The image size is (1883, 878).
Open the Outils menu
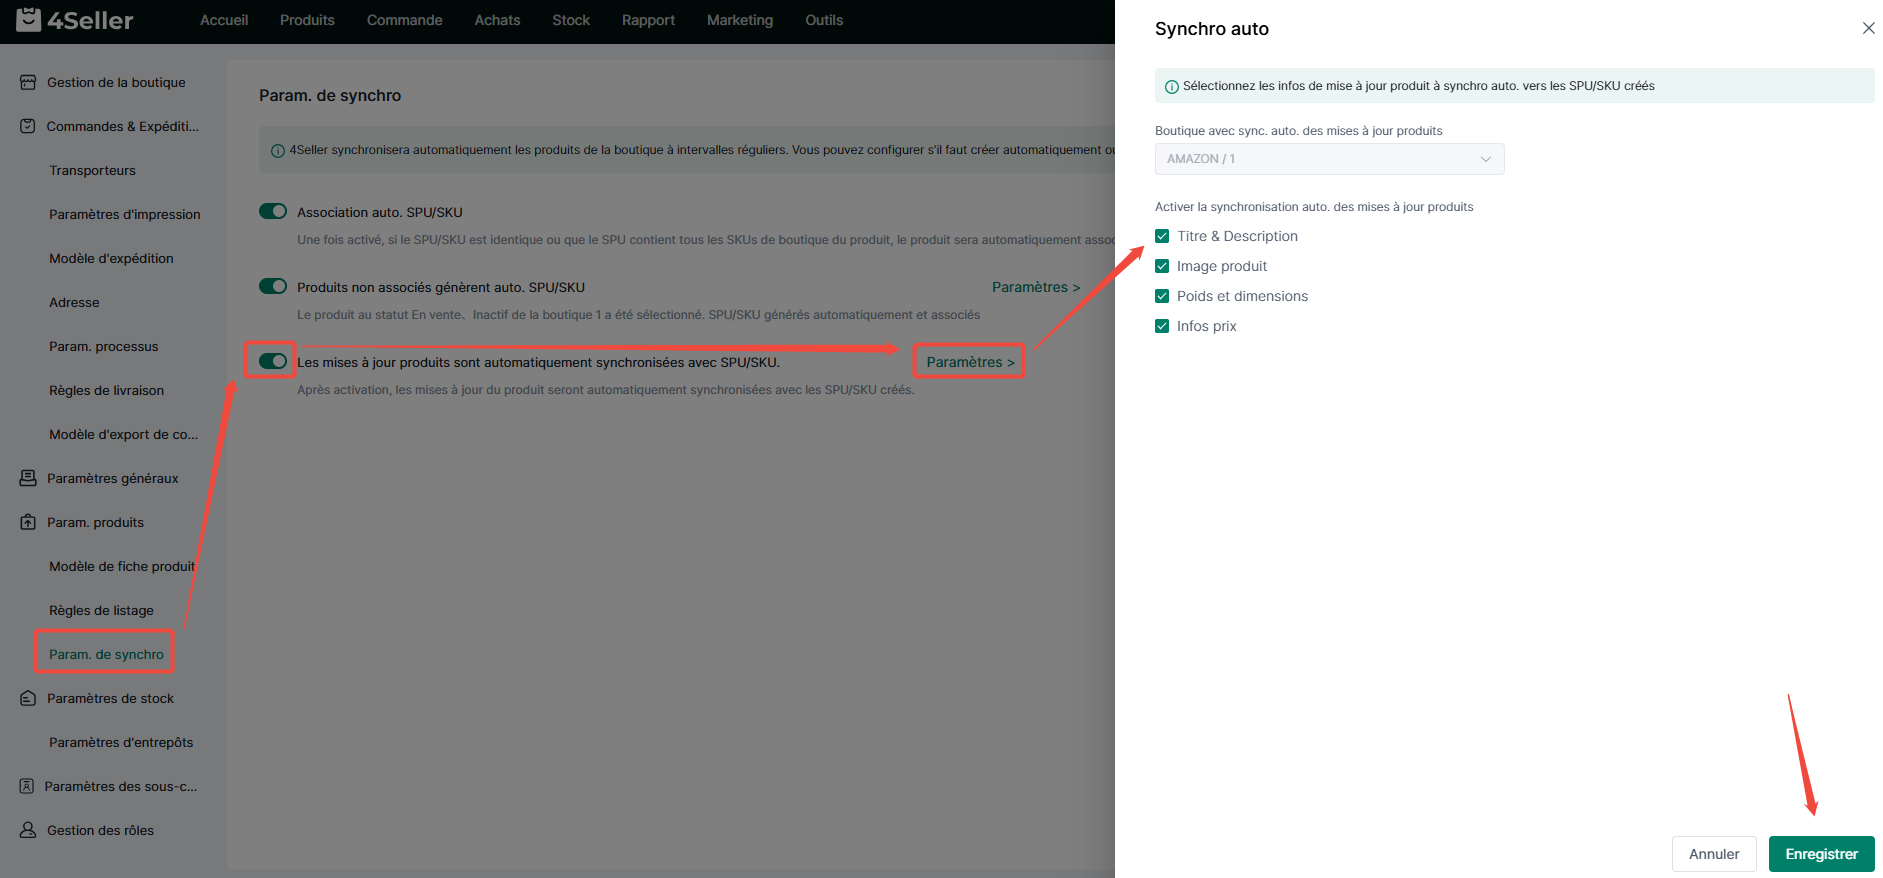824,20
